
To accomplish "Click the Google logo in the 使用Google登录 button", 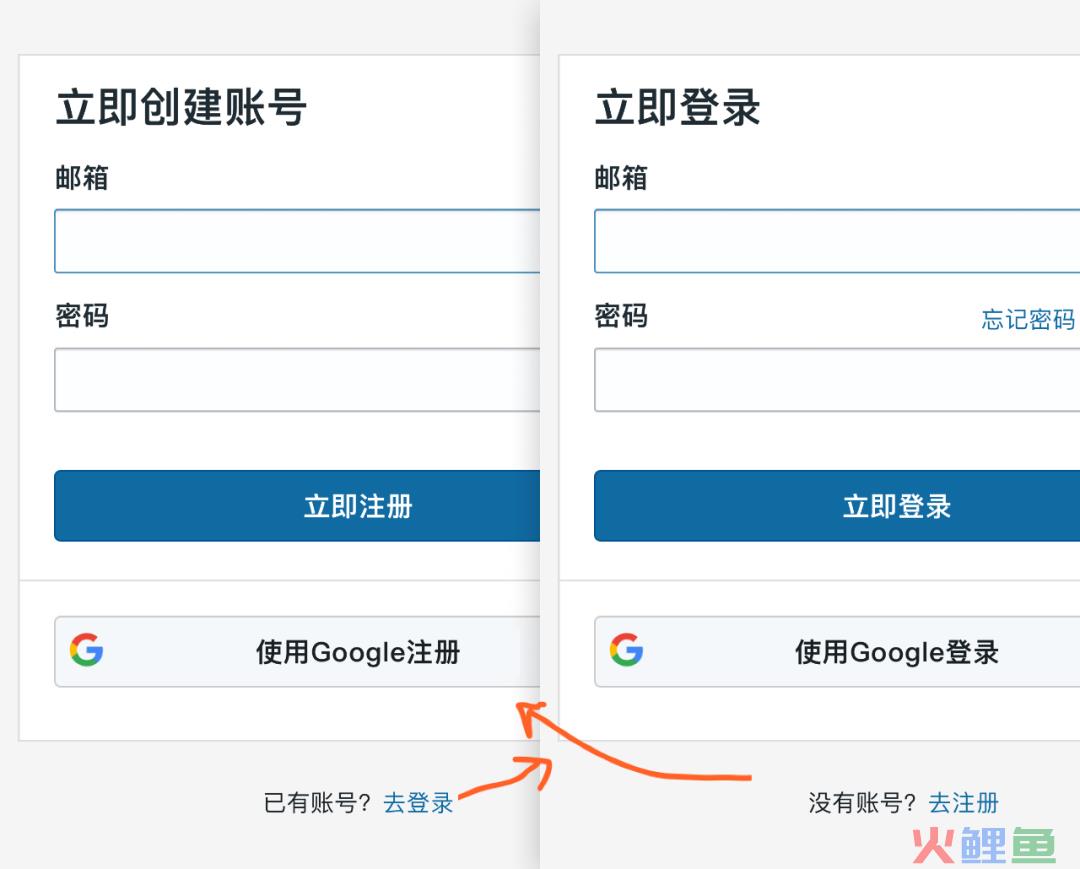I will pos(627,651).
